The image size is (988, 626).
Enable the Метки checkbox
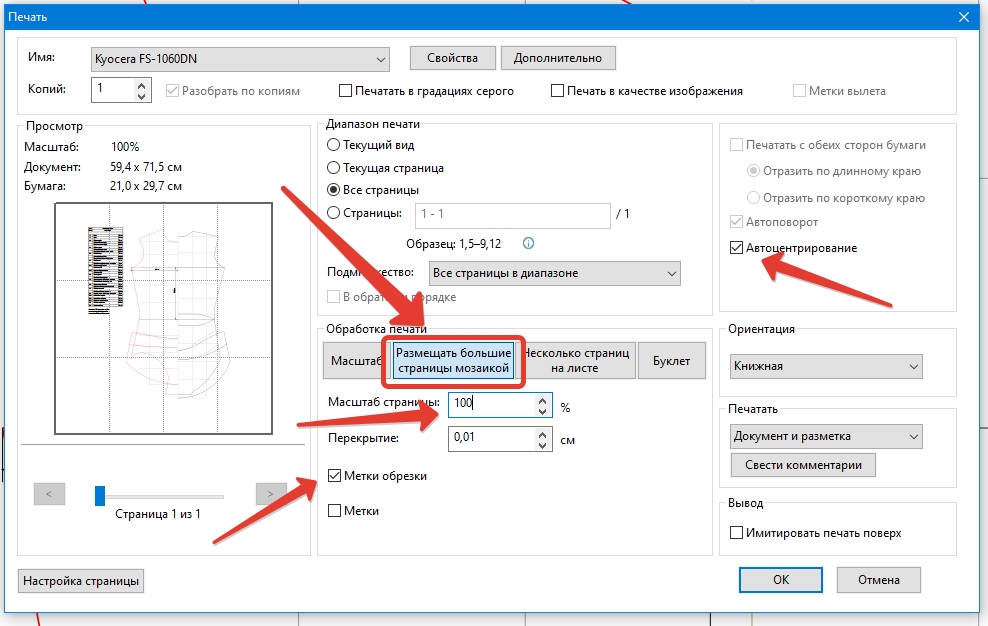(336, 511)
